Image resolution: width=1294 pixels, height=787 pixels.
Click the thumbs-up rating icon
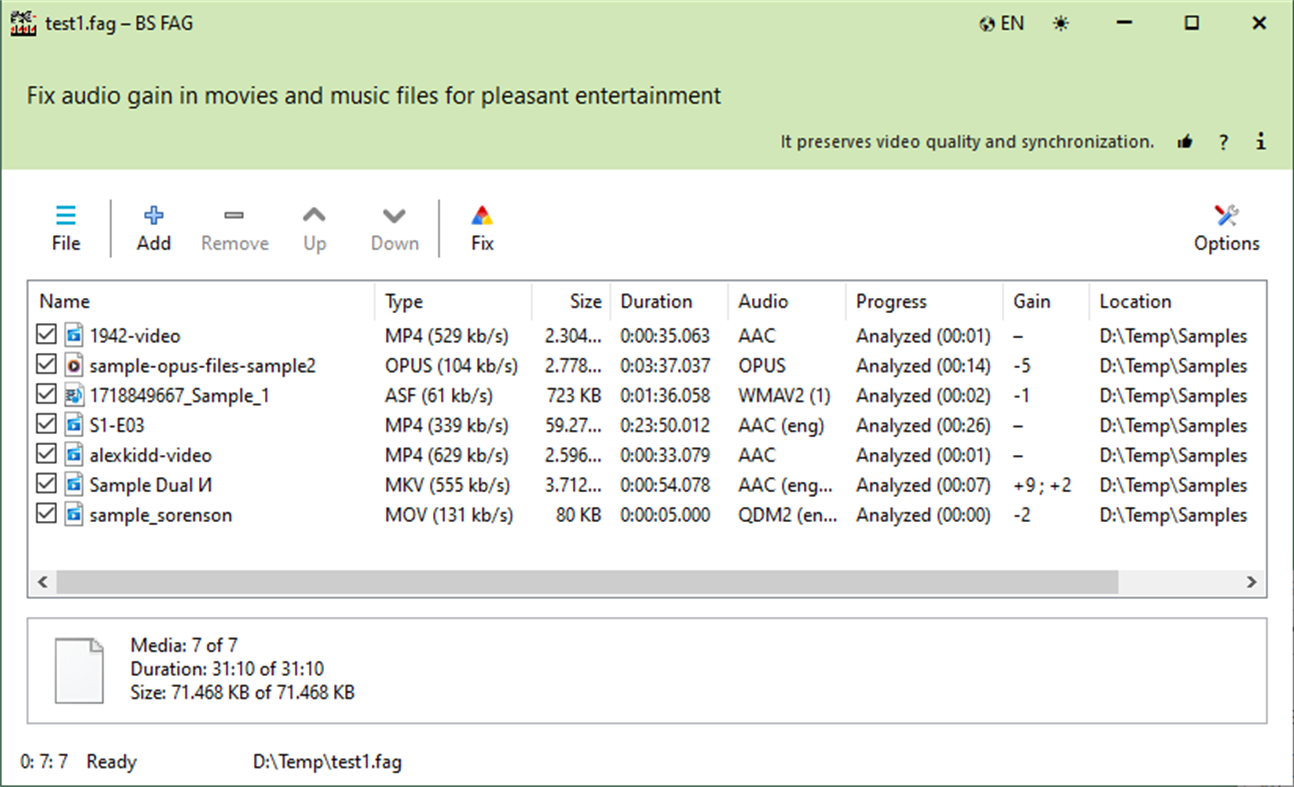[1185, 141]
